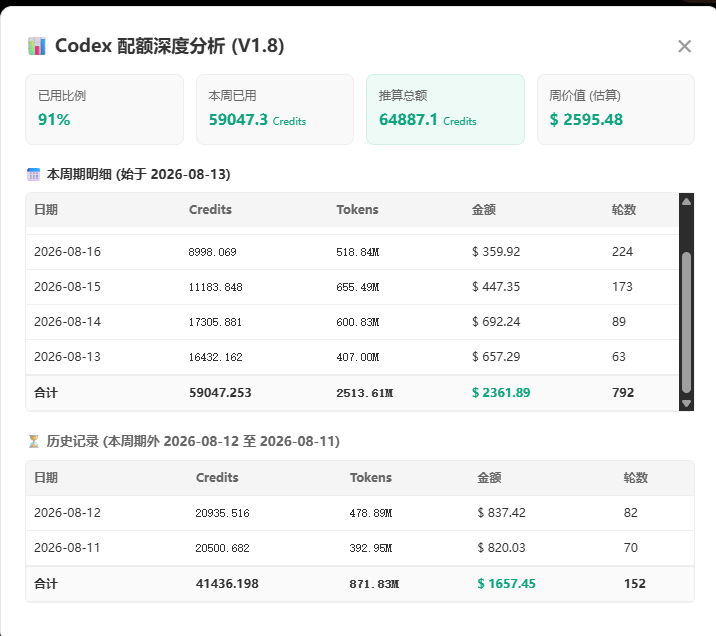
Task: Click tokens value 518.84M
Action: pos(358,252)
